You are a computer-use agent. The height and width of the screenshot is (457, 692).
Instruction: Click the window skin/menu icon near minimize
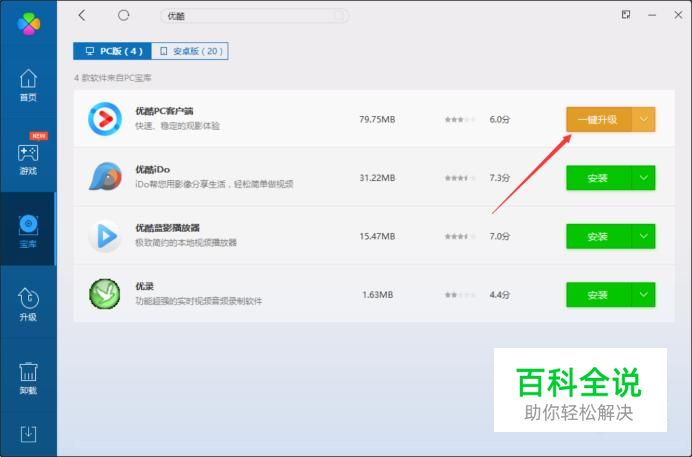pyautogui.click(x=625, y=15)
